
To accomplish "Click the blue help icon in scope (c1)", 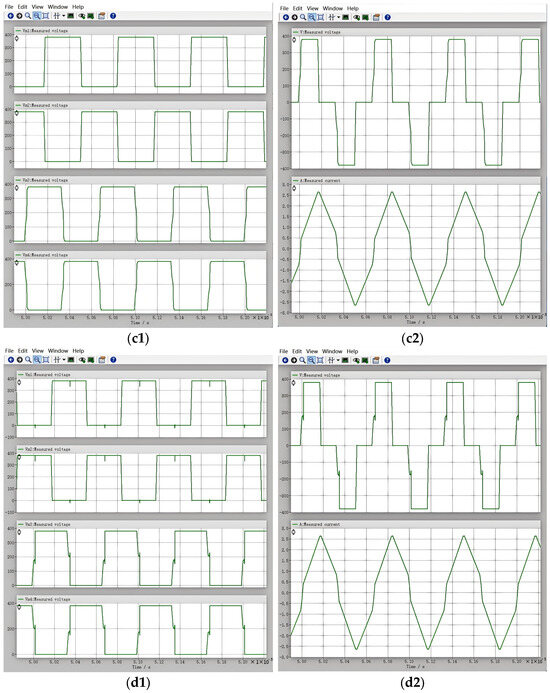I will pos(113,15).
